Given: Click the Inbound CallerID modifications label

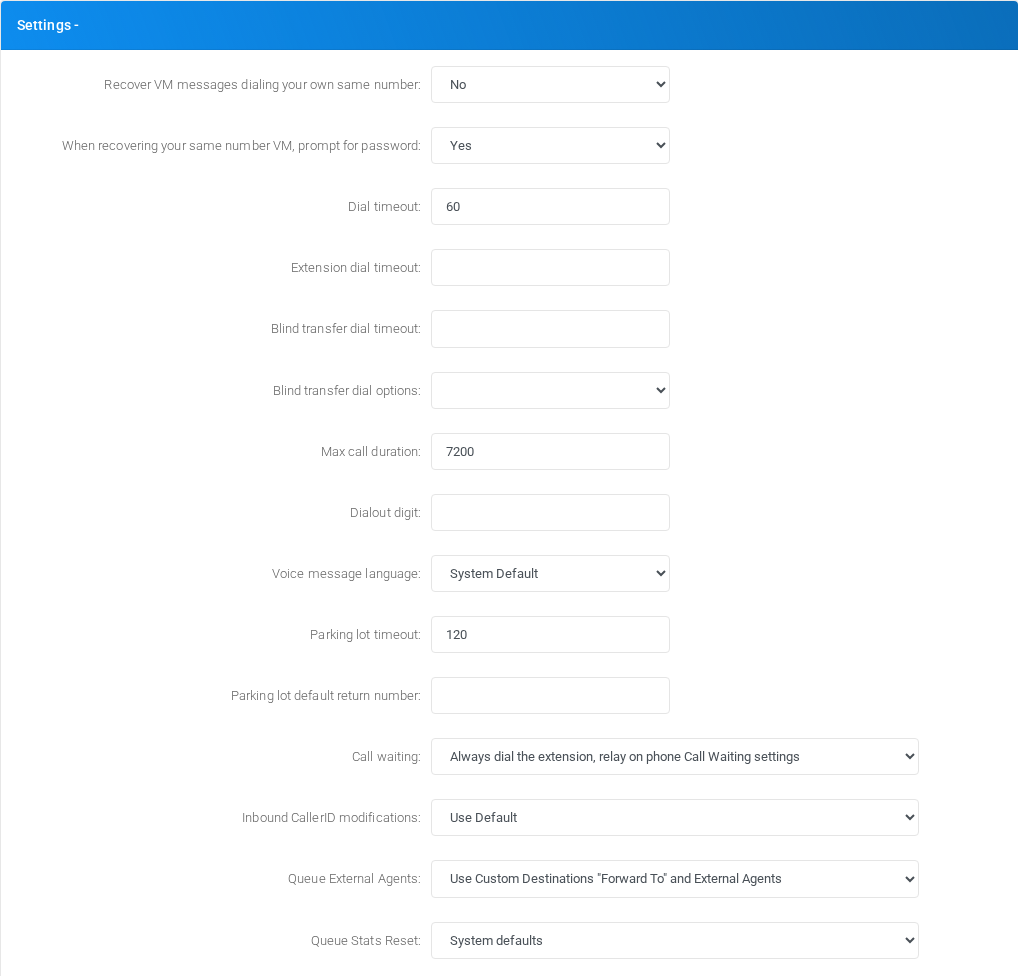Looking at the screenshot, I should coord(330,818).
